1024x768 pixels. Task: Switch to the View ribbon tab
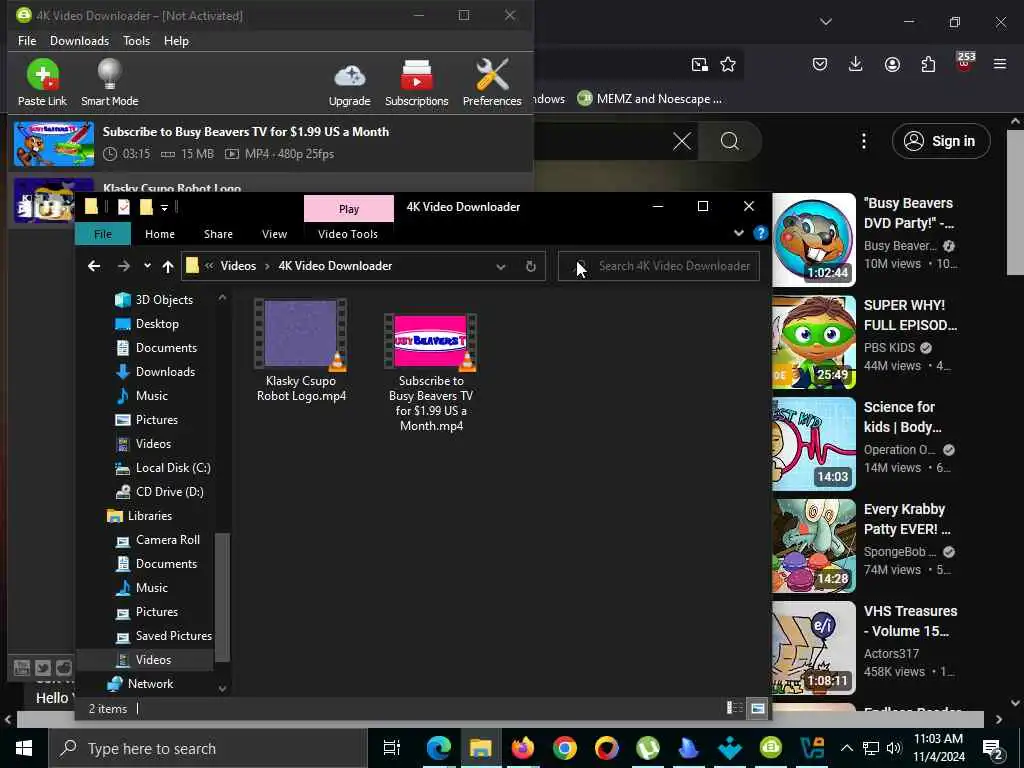click(x=274, y=234)
